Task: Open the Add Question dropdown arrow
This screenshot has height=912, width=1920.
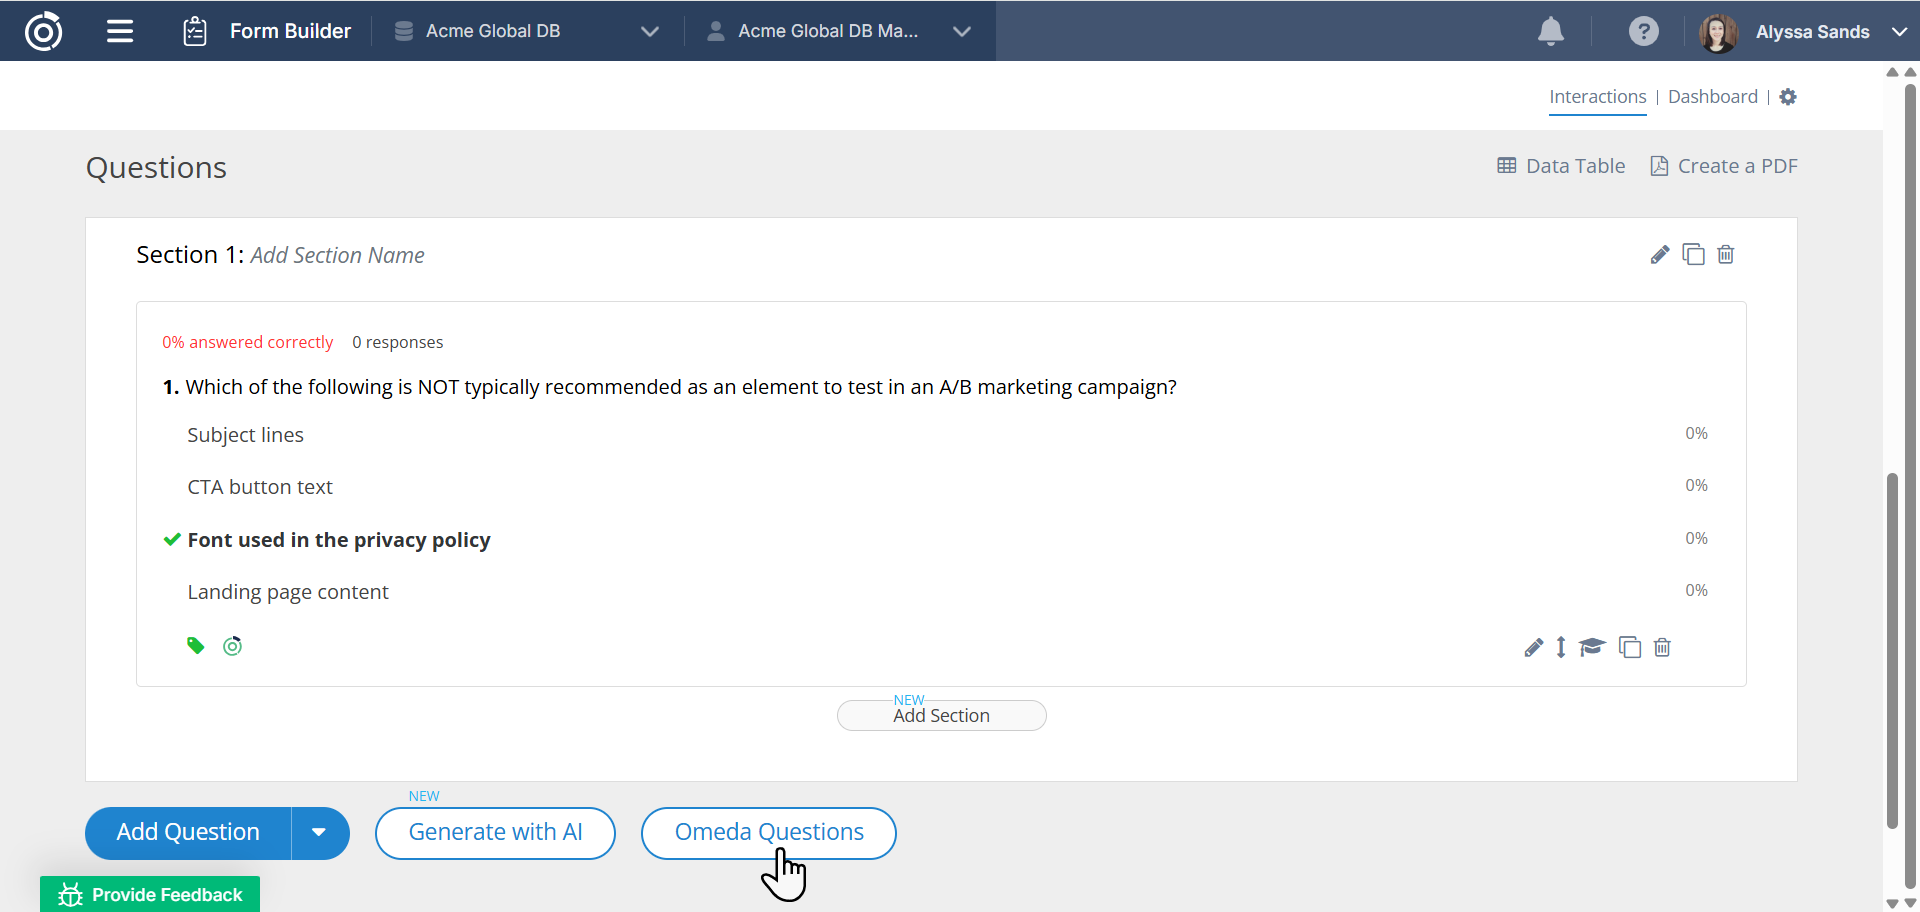Action: point(319,833)
